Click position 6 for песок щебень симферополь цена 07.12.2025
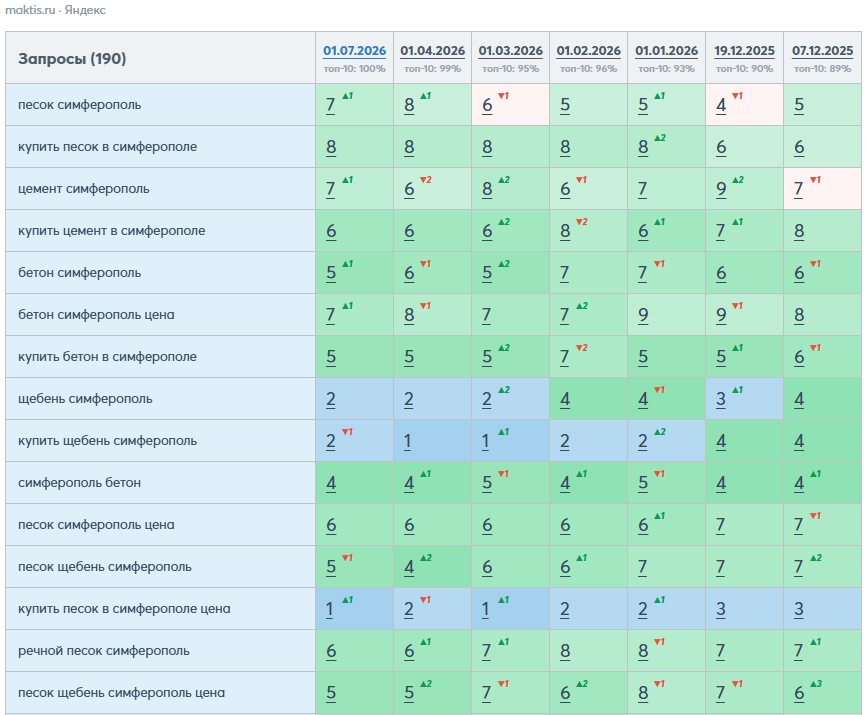The height and width of the screenshot is (715, 866). (x=799, y=693)
